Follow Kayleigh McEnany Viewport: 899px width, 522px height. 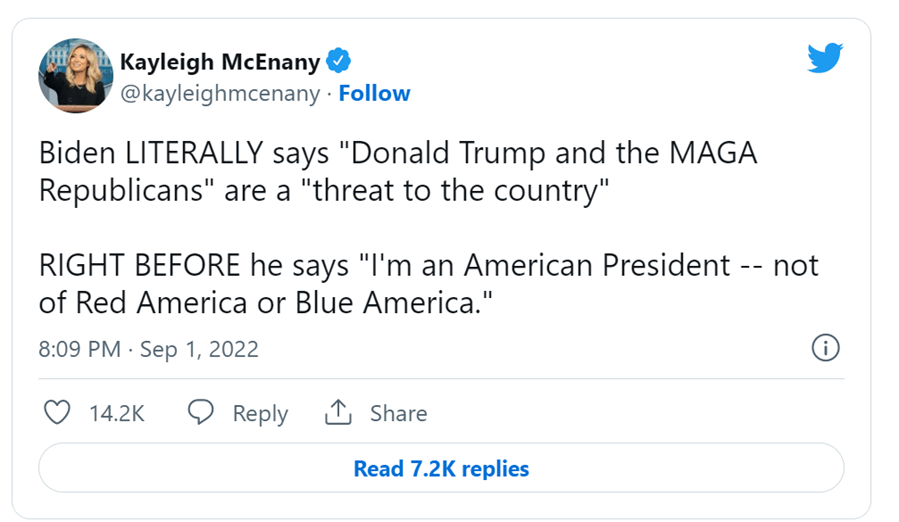[374, 94]
